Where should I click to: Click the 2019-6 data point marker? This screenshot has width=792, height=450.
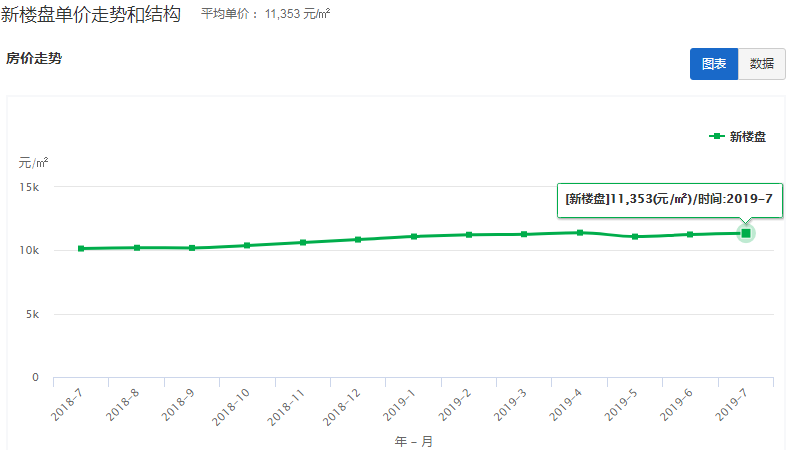click(690, 234)
